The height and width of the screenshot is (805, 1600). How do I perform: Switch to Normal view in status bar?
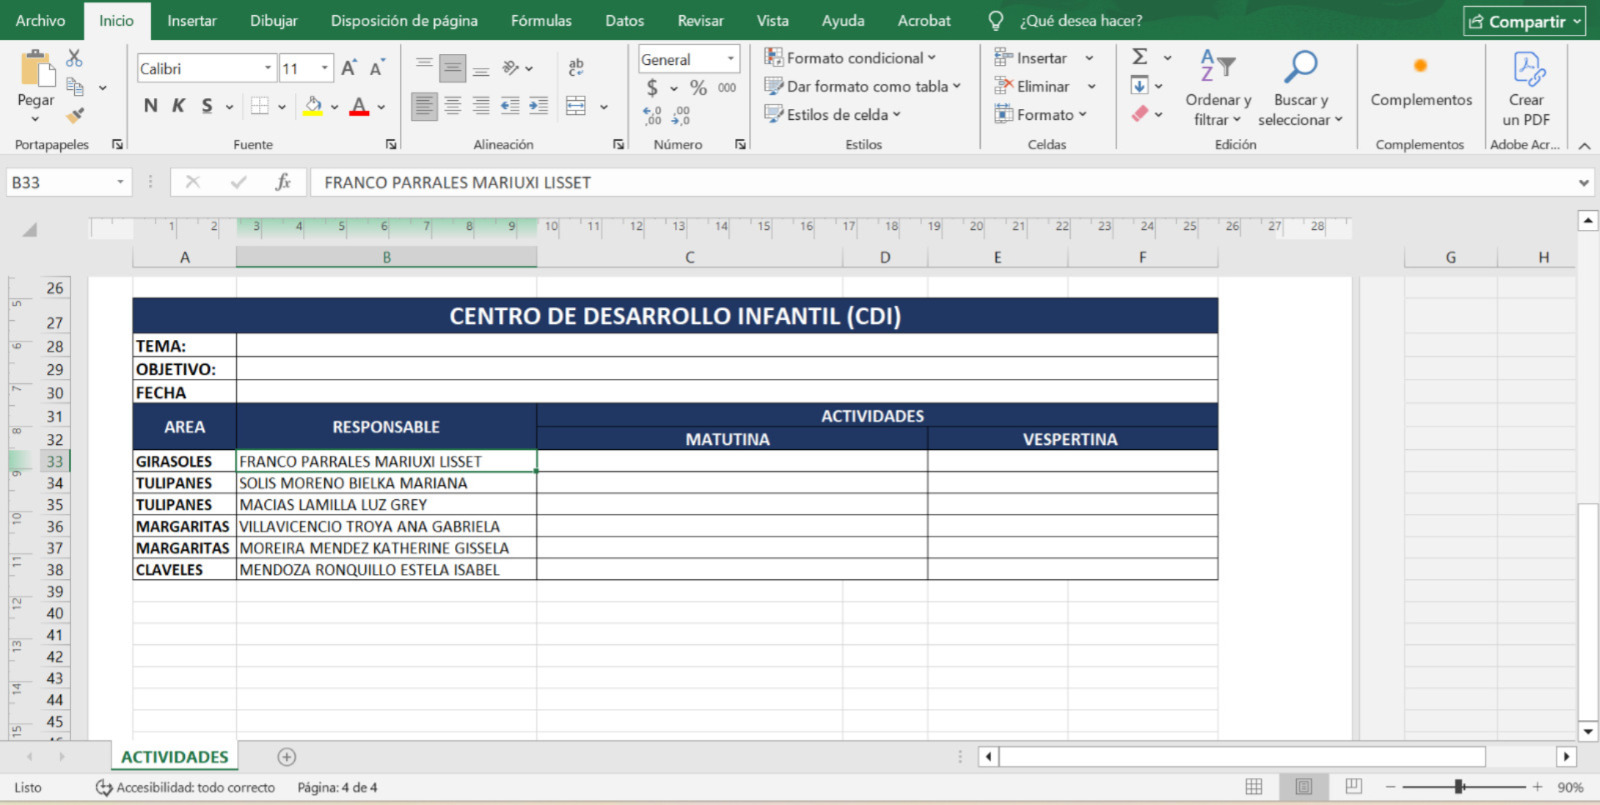coord(1254,787)
